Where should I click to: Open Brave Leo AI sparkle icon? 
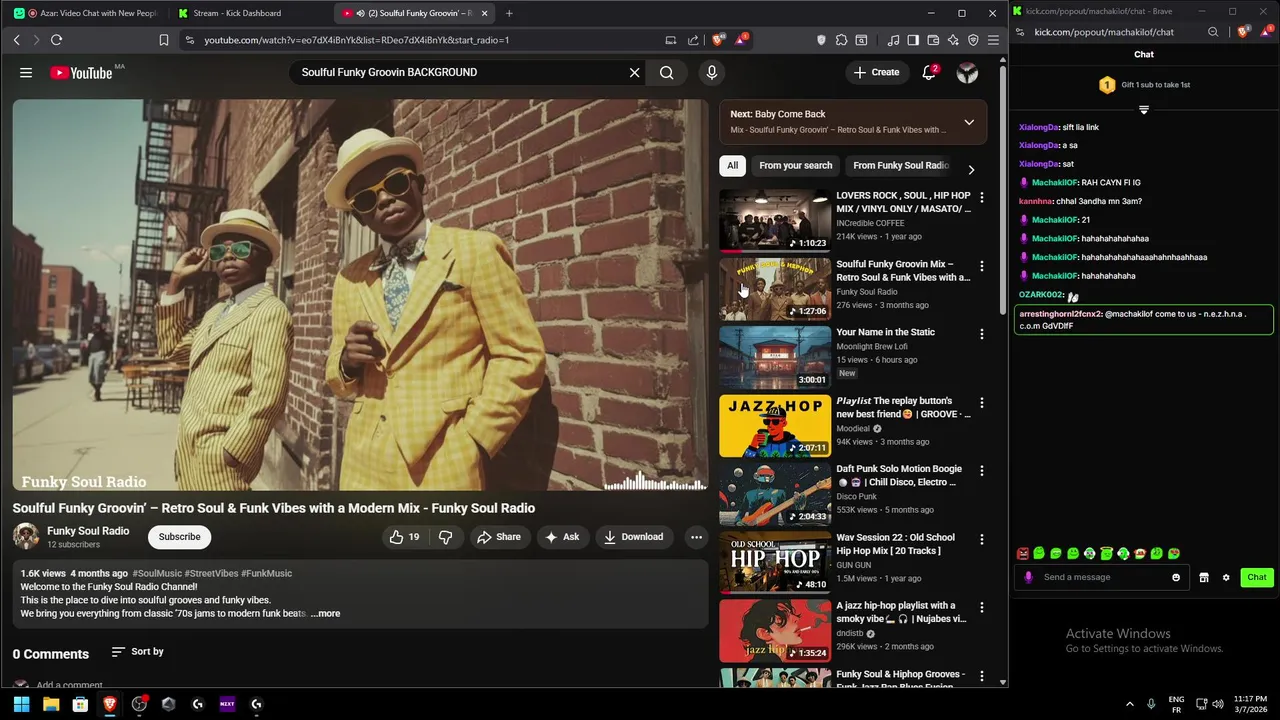953,40
